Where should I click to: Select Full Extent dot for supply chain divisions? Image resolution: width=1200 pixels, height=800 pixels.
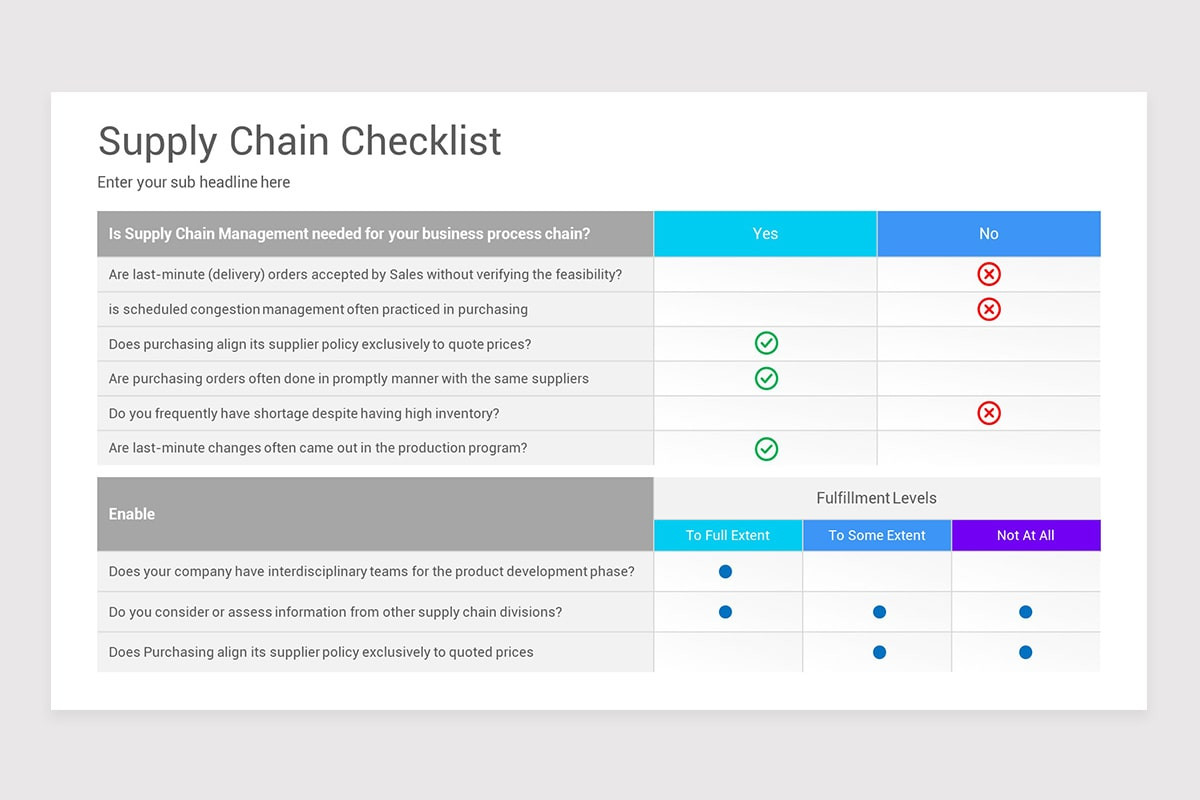(x=726, y=612)
